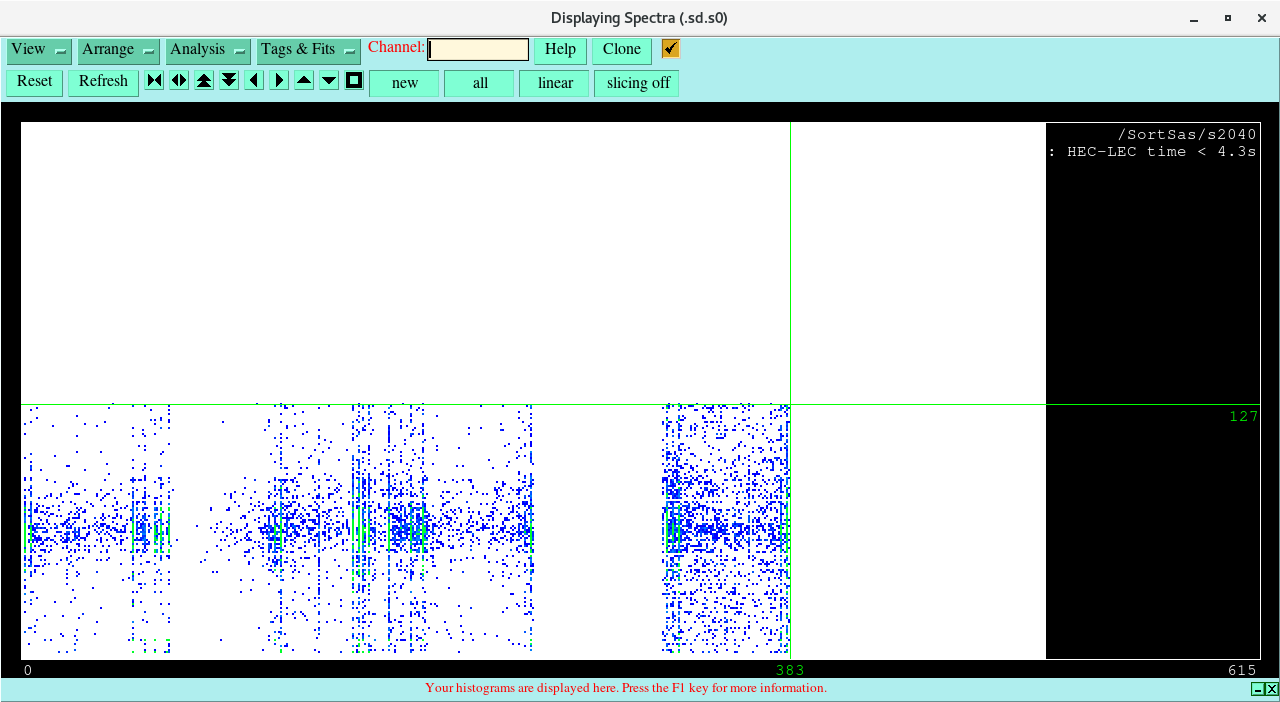Click the single up triangle icon
Viewport: 1280px width, 702px height.
point(304,81)
